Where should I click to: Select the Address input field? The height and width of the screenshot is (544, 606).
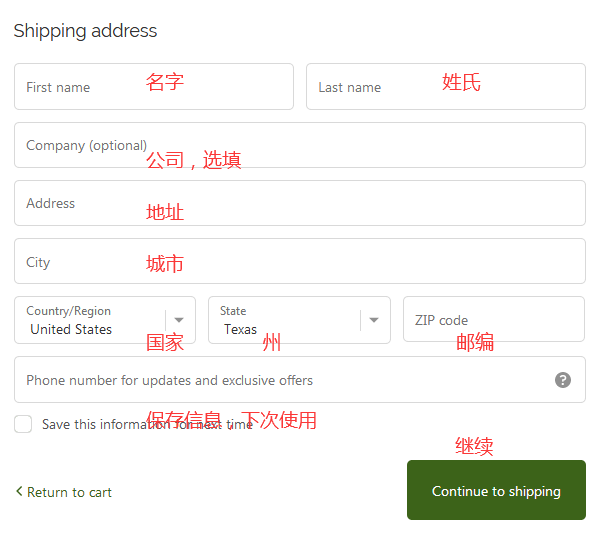click(x=299, y=203)
